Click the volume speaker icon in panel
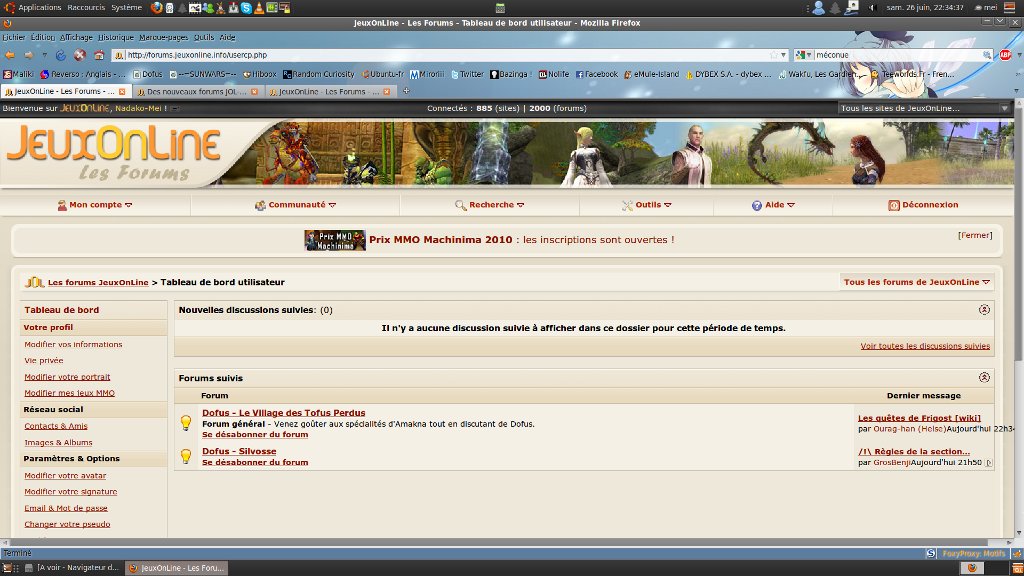This screenshot has width=1024, height=576. (x=872, y=8)
